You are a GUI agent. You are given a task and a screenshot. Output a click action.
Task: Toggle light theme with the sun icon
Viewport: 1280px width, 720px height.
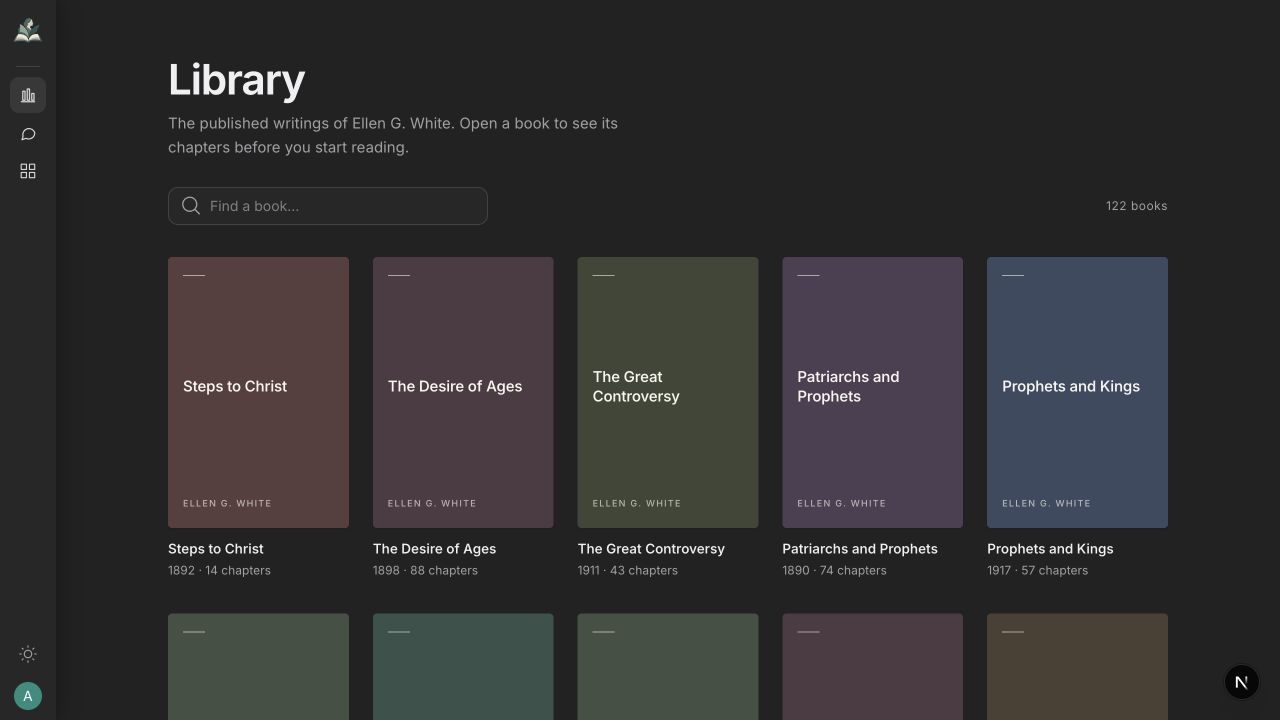point(28,654)
